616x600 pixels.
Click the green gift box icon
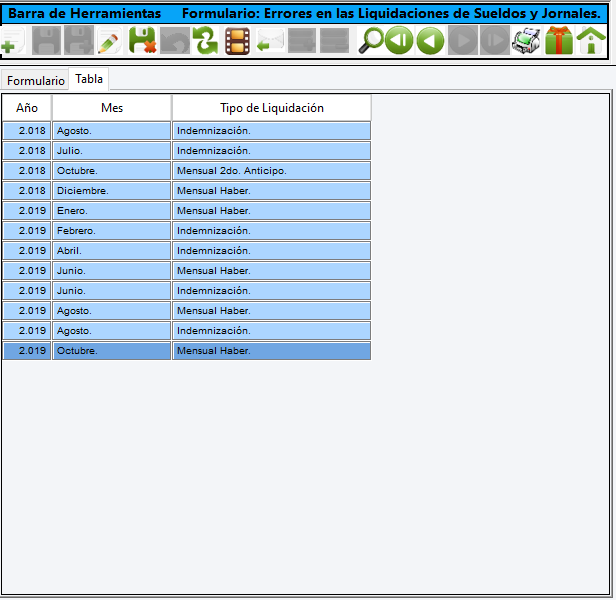point(559,40)
